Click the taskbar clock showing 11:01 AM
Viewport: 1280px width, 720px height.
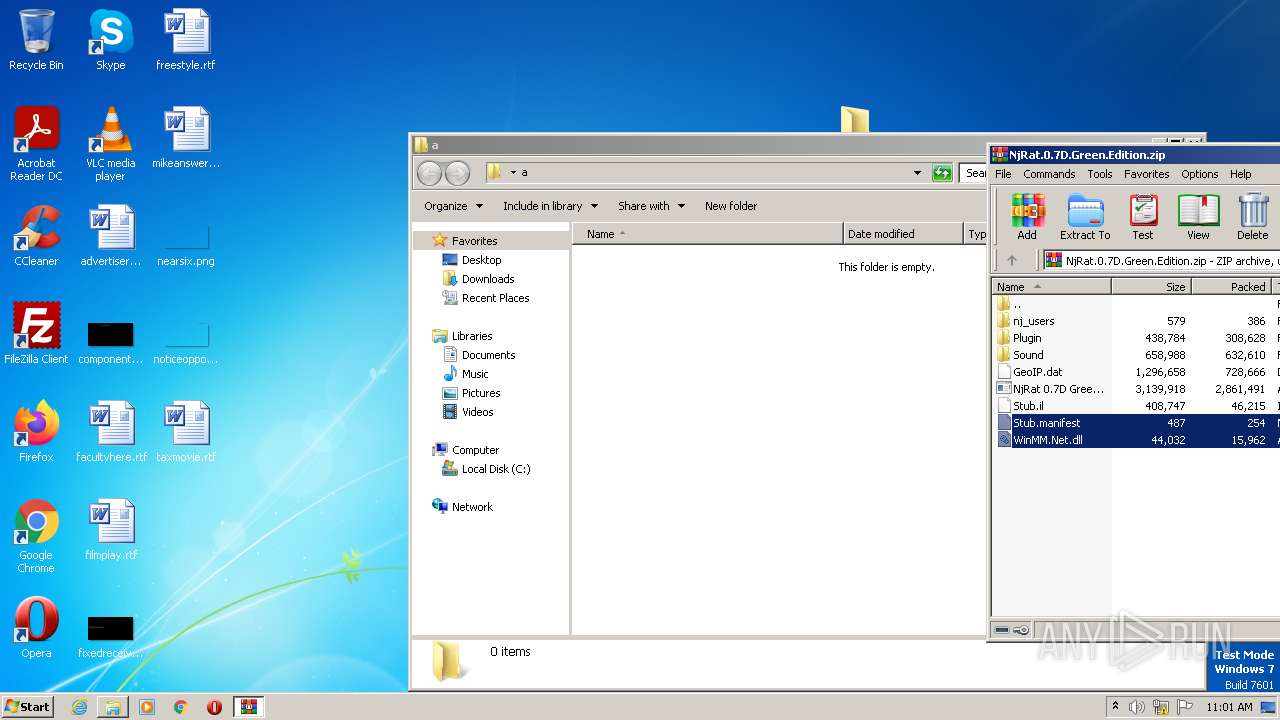(1229, 707)
